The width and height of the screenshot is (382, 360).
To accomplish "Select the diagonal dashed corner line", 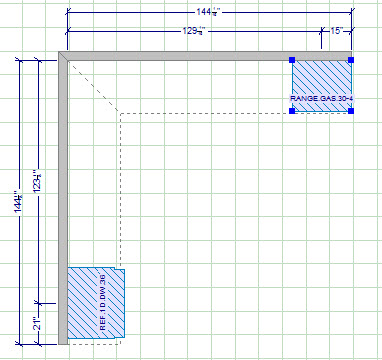I will pos(94,87).
